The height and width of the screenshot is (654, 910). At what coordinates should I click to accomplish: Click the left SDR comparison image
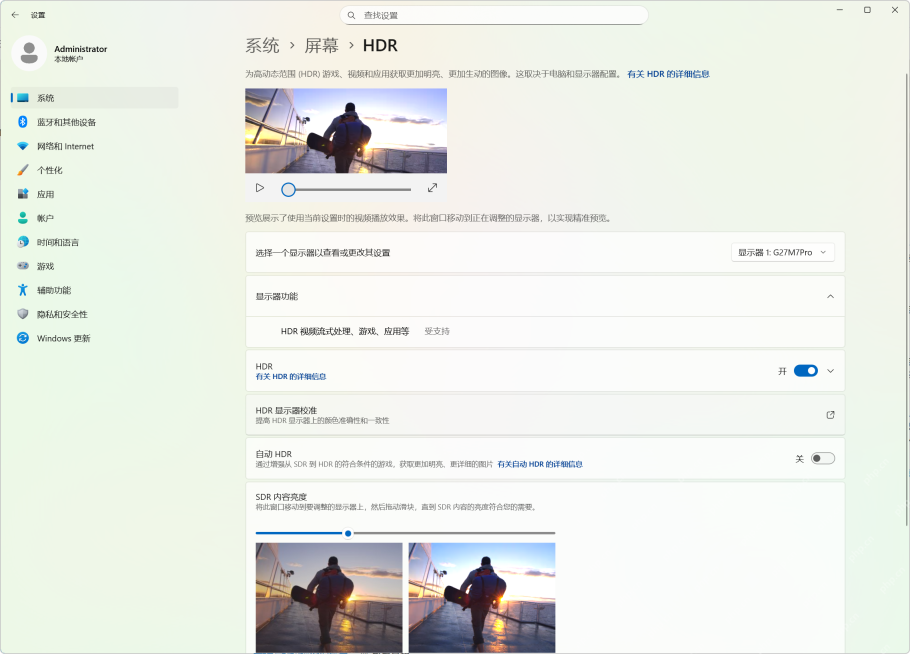(328, 598)
